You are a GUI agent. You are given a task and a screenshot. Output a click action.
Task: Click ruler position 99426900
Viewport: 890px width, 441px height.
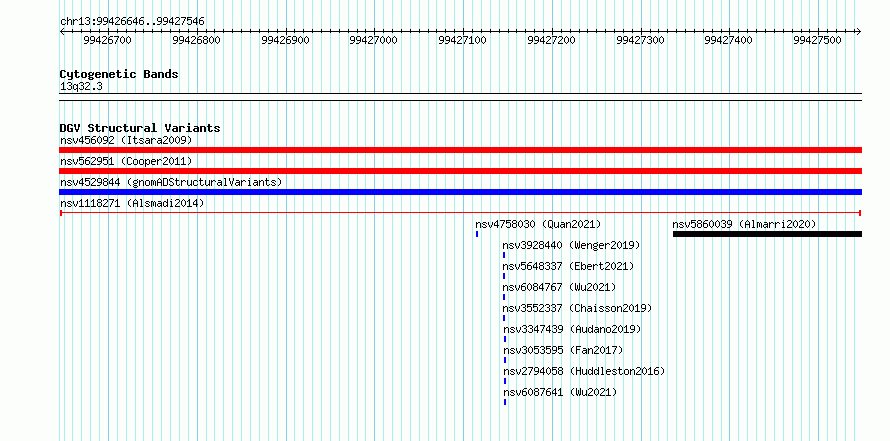[286, 40]
